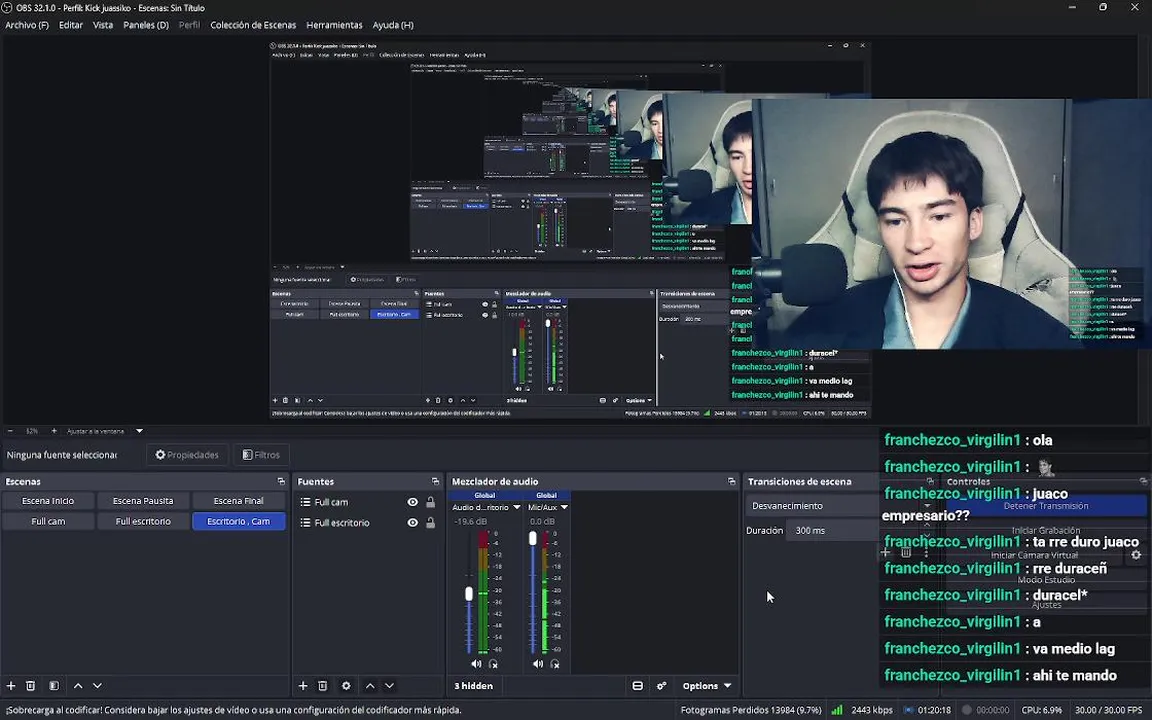
Task: Open the Archivo (F) menu
Action: click(27, 25)
